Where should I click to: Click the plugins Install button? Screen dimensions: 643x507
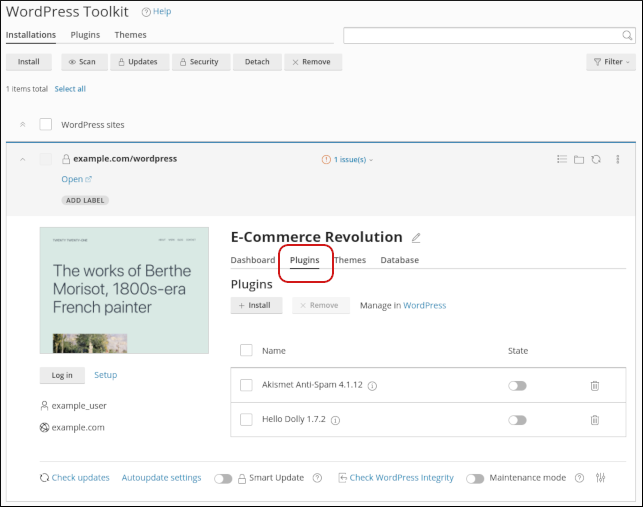[x=256, y=305]
